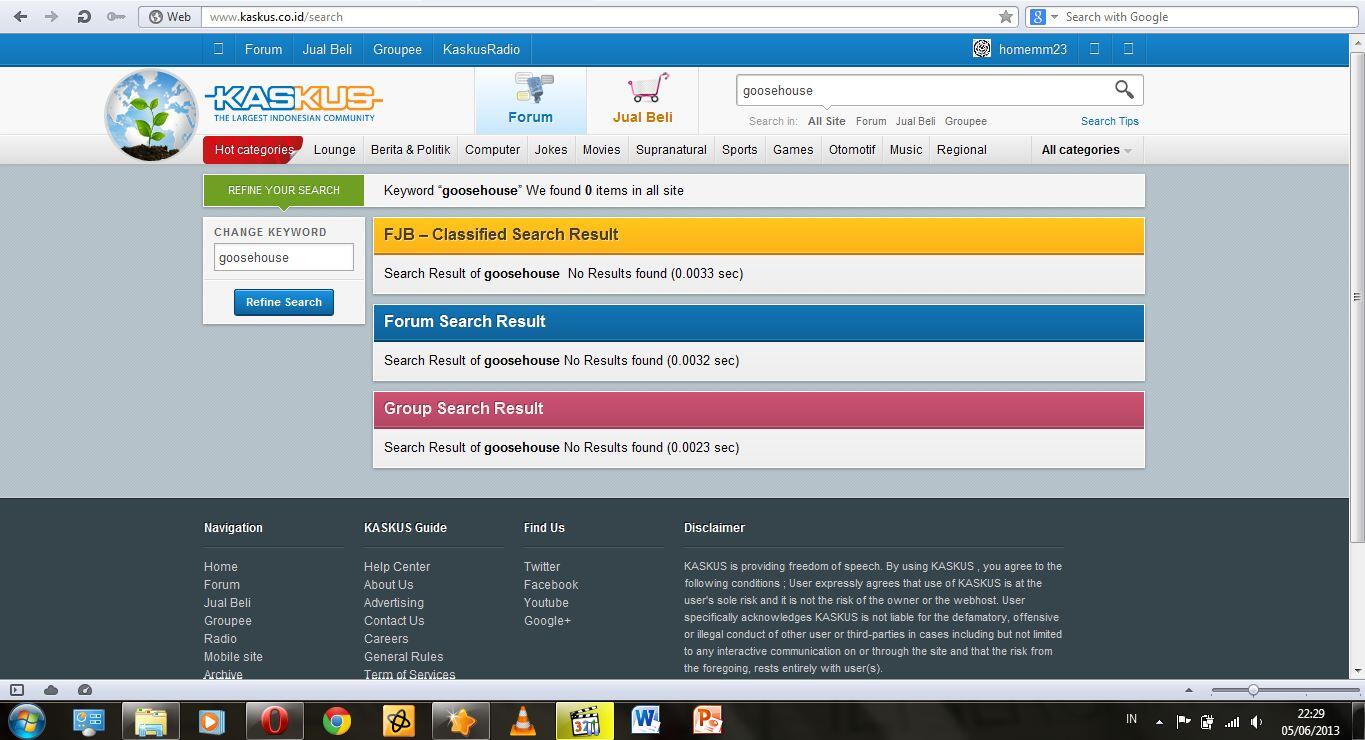1365x740 pixels.
Task: Open the Sports category
Action: click(x=739, y=150)
